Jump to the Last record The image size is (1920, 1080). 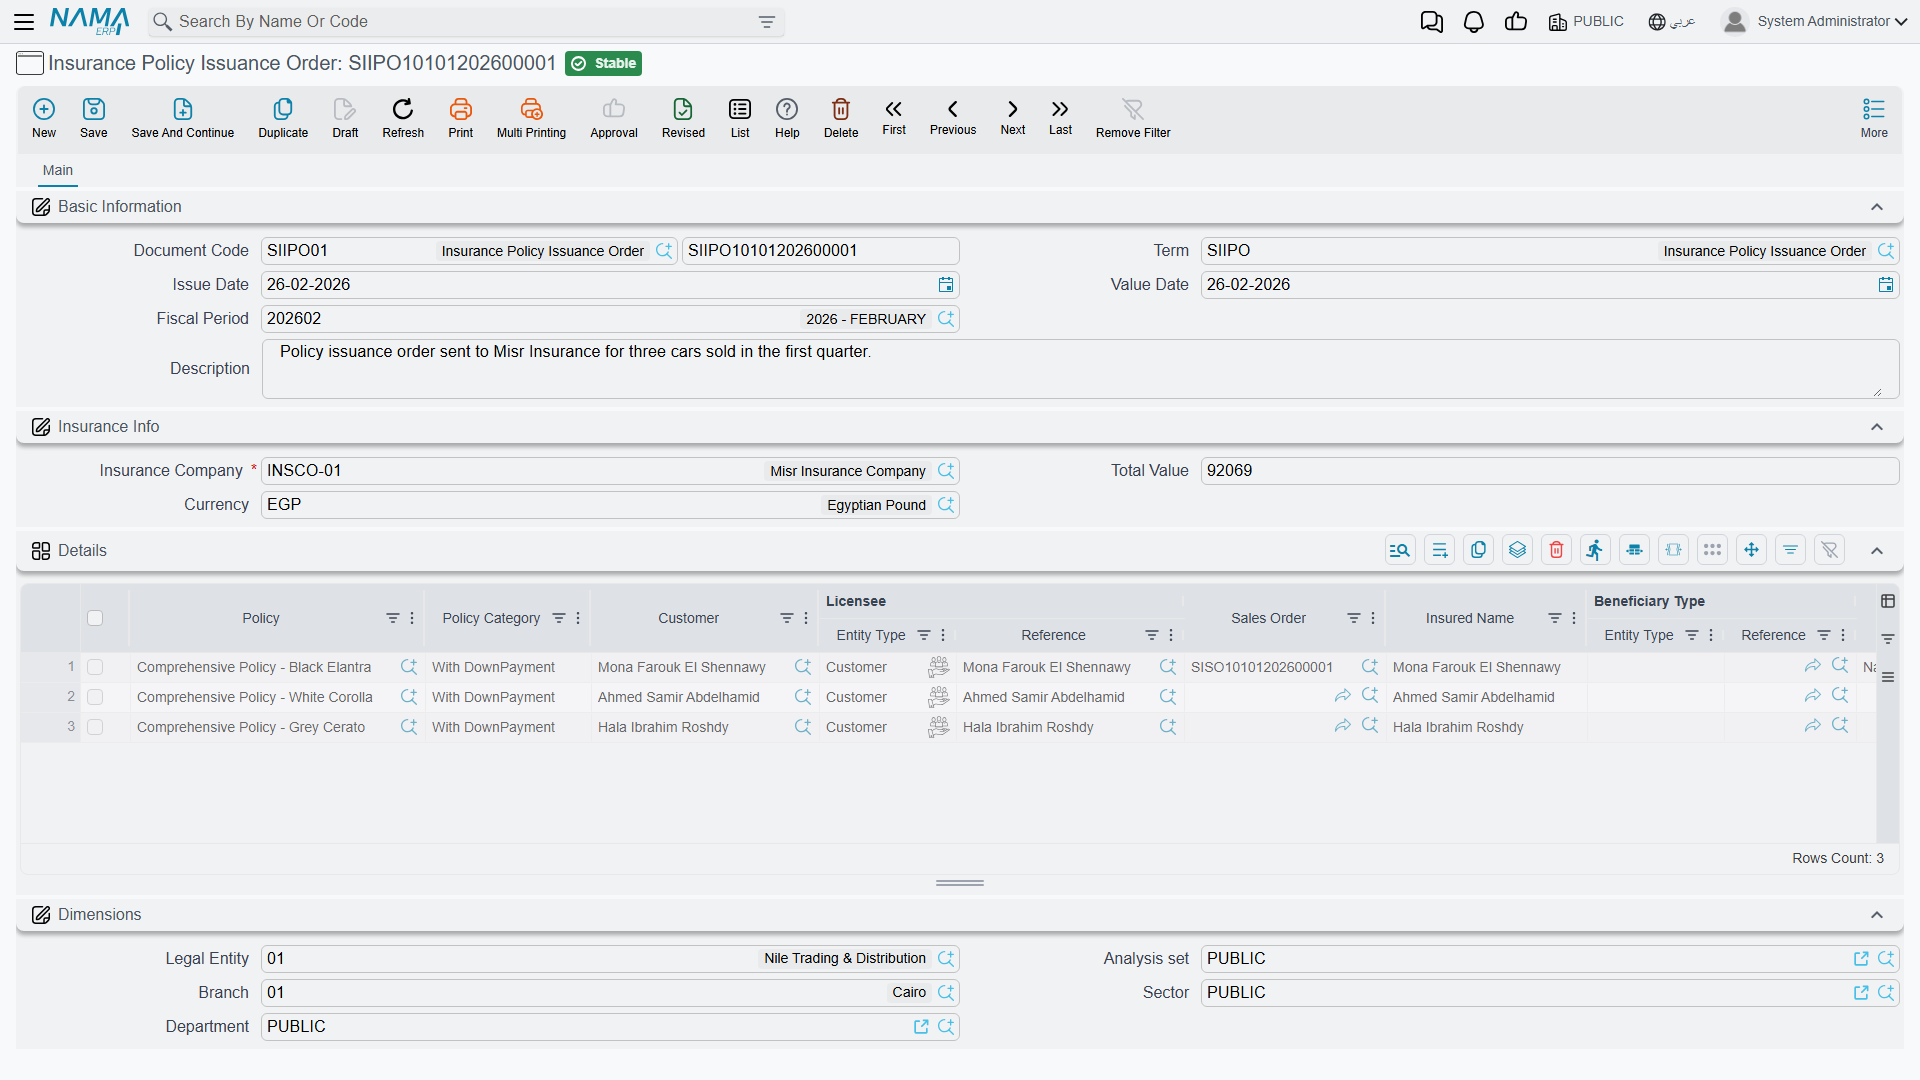pyautogui.click(x=1060, y=116)
